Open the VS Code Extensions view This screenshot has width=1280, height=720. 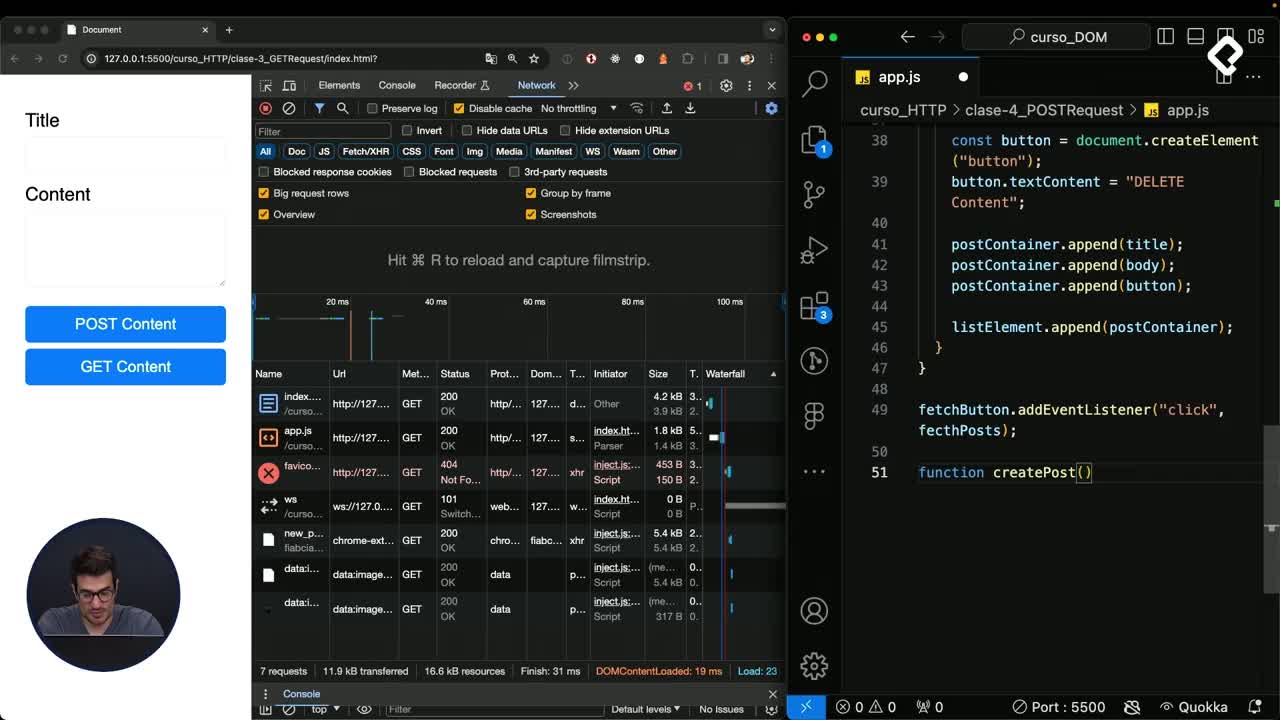(815, 306)
